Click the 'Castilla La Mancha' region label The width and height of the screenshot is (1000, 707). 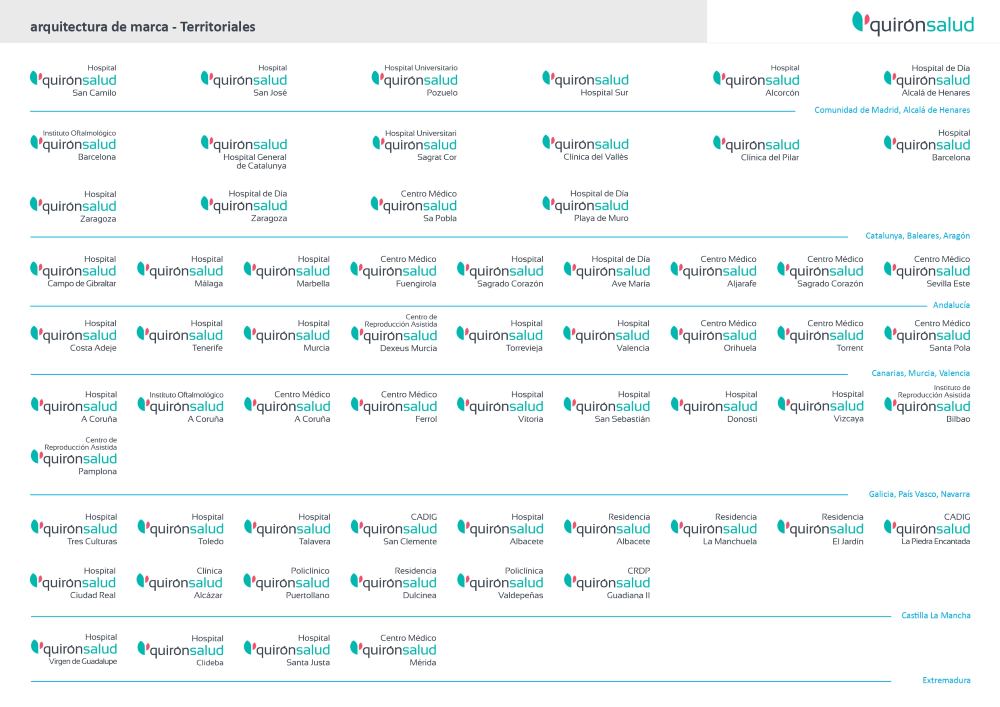(x=936, y=615)
